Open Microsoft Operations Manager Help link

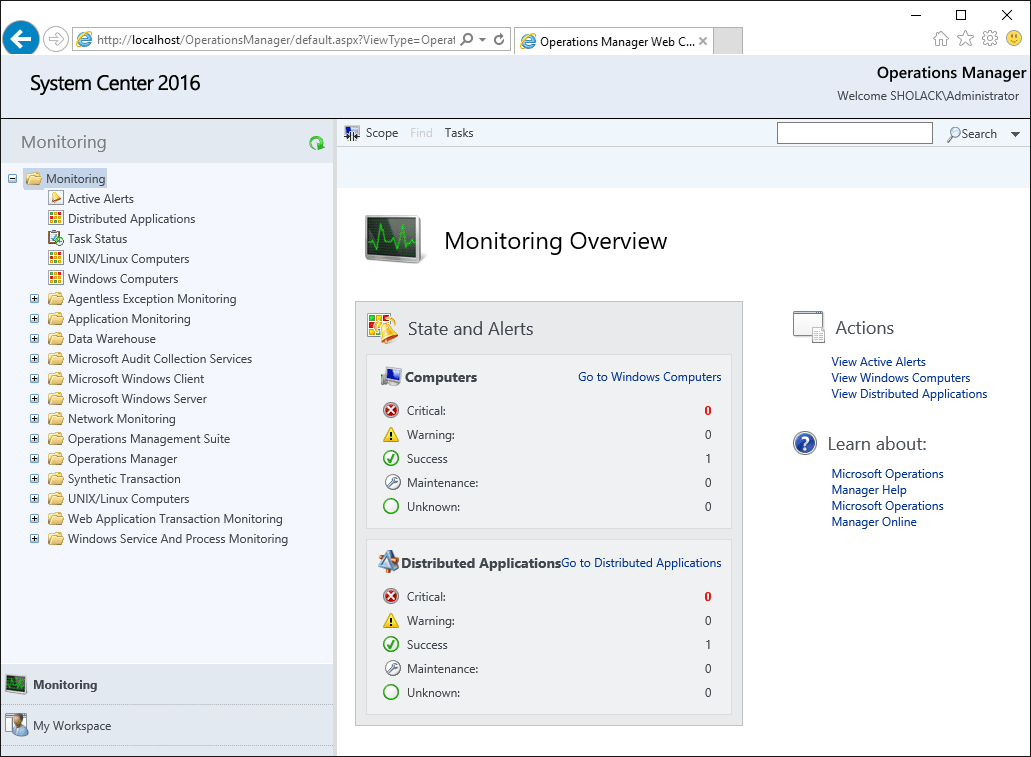pos(887,481)
